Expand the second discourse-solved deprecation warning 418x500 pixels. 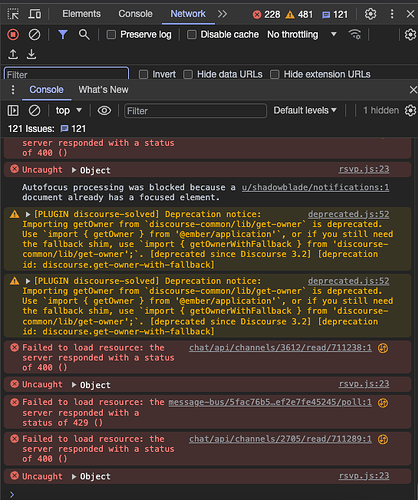click(x=28, y=281)
